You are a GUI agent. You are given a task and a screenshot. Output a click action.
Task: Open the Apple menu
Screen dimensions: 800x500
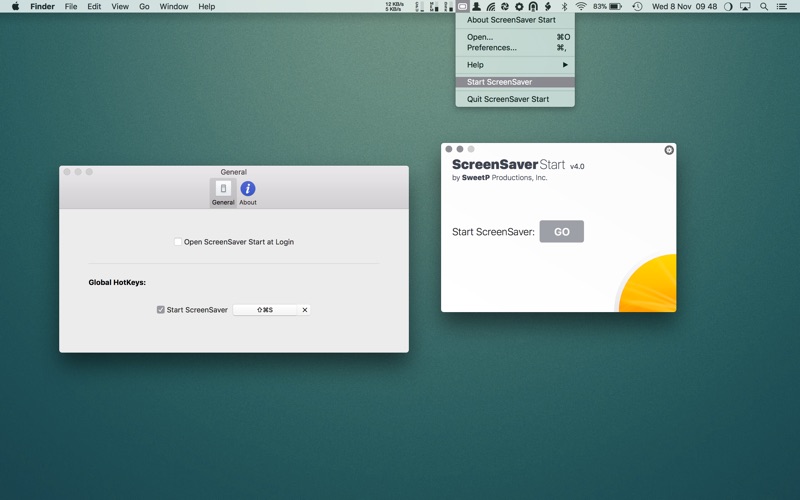tap(15, 7)
